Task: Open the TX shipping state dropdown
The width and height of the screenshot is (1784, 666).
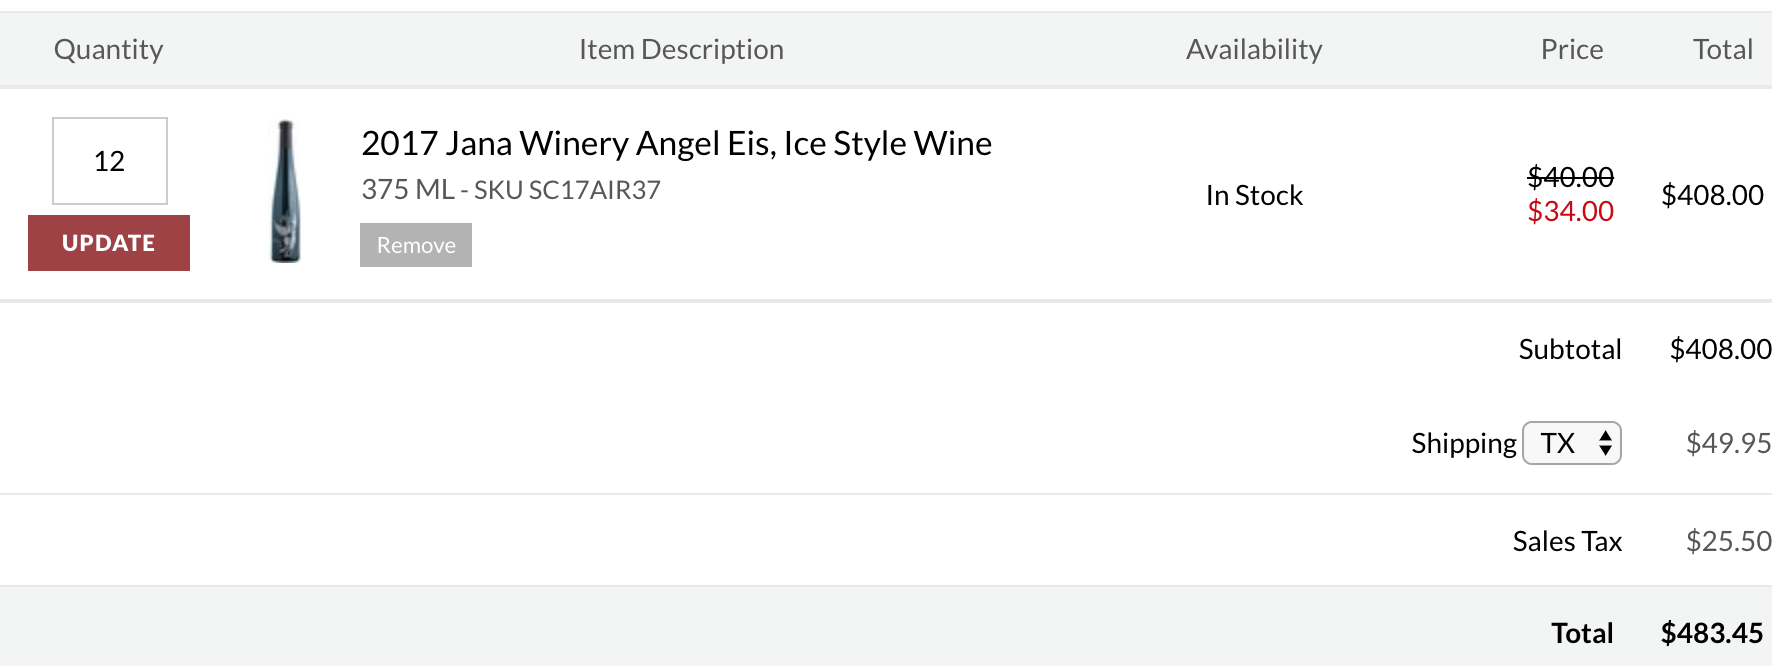Action: click(1571, 443)
